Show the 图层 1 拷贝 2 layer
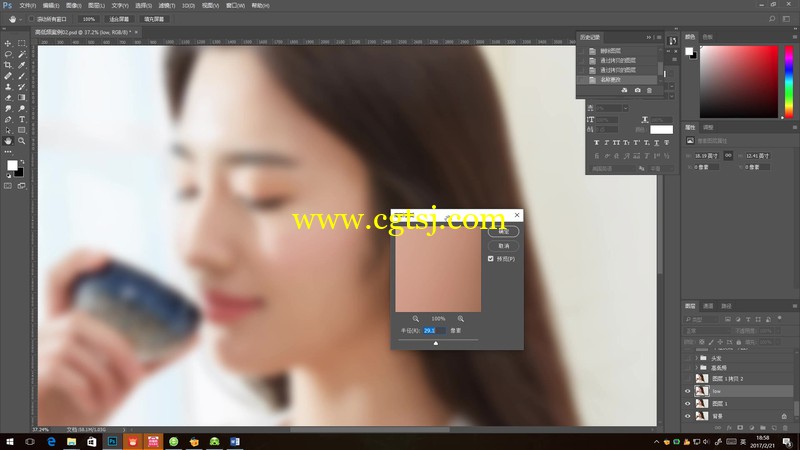Screen dimensions: 800x450 tap(687, 379)
